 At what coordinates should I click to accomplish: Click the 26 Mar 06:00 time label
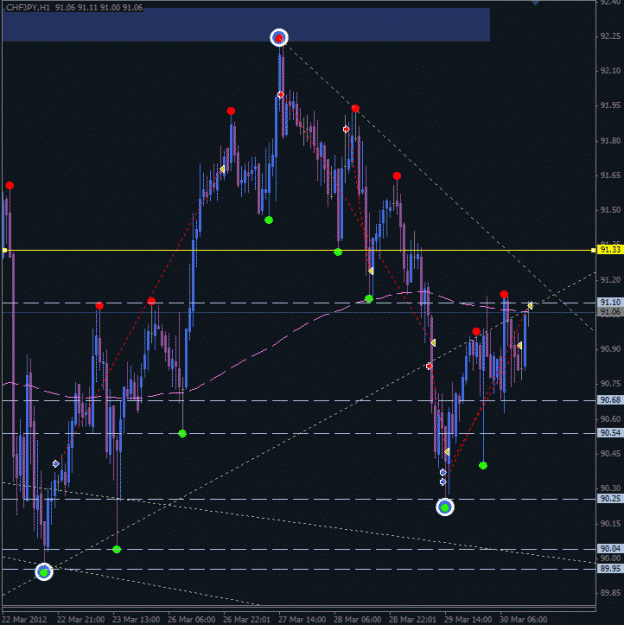point(191,619)
